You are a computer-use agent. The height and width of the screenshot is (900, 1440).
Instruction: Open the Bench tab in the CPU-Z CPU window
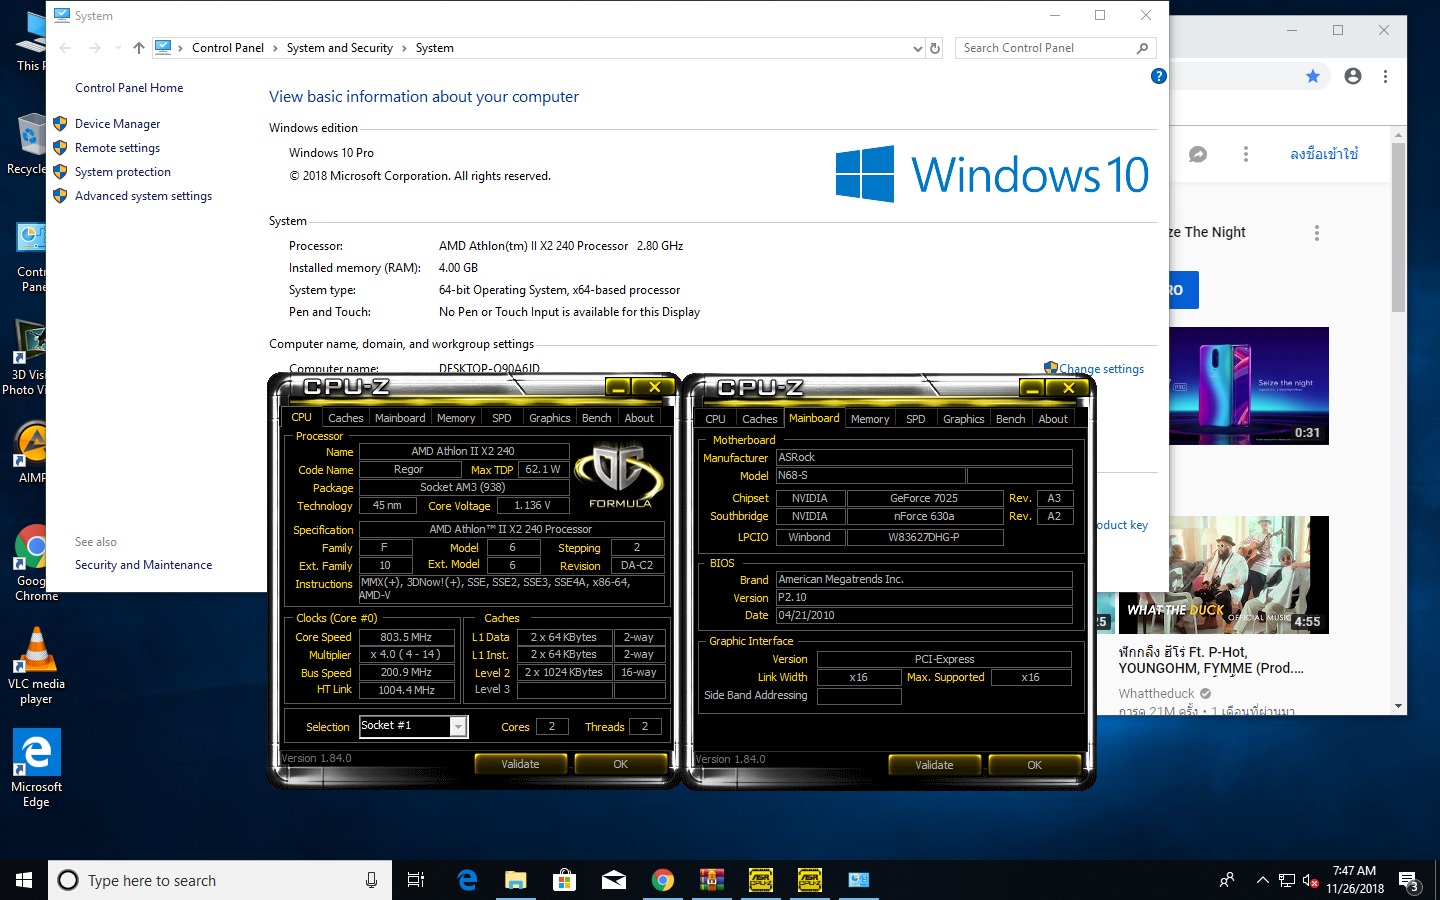coord(597,418)
